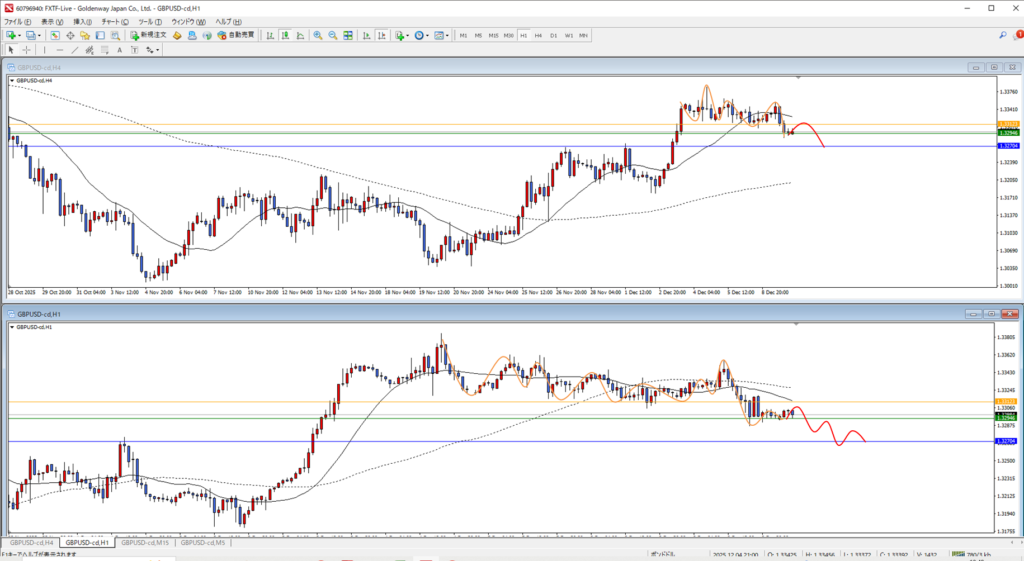
Task: Click the search icon at top right
Action: (1002, 35)
